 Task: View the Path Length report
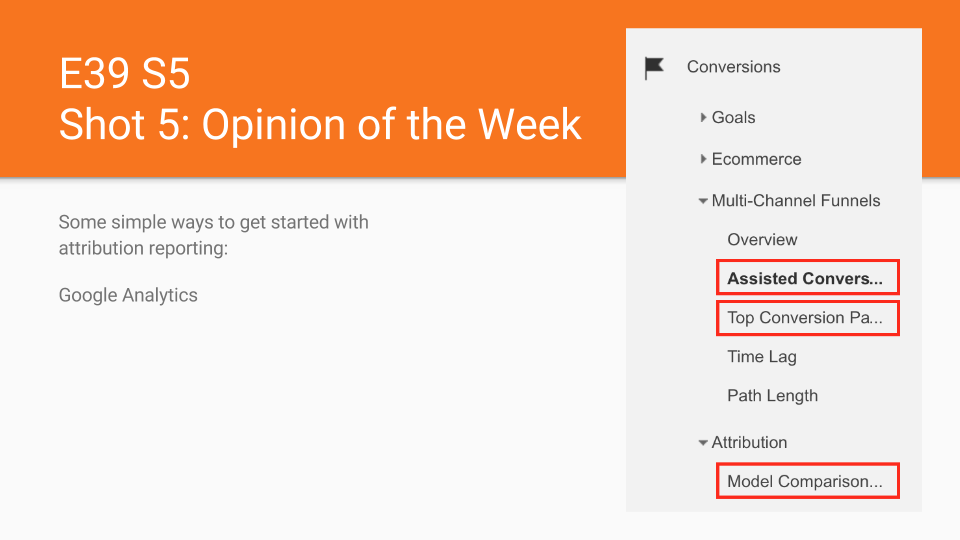click(772, 396)
